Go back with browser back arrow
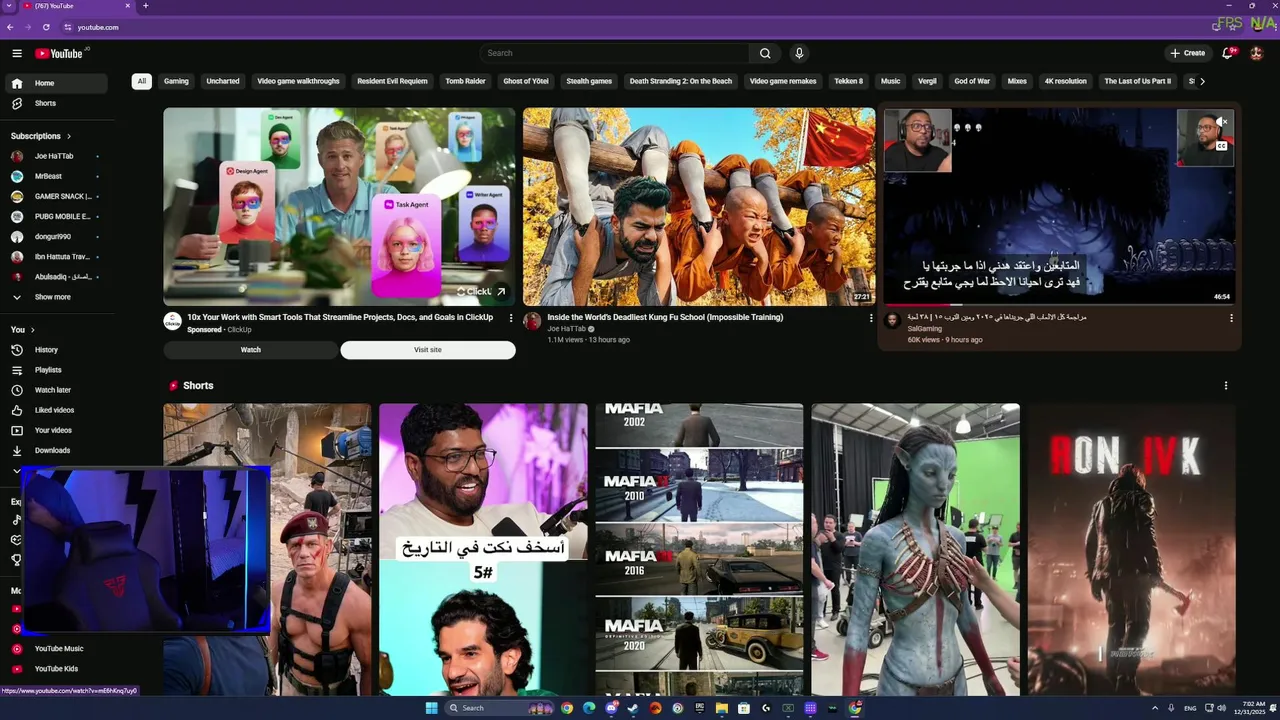Image resolution: width=1280 pixels, height=720 pixels. coord(10,27)
